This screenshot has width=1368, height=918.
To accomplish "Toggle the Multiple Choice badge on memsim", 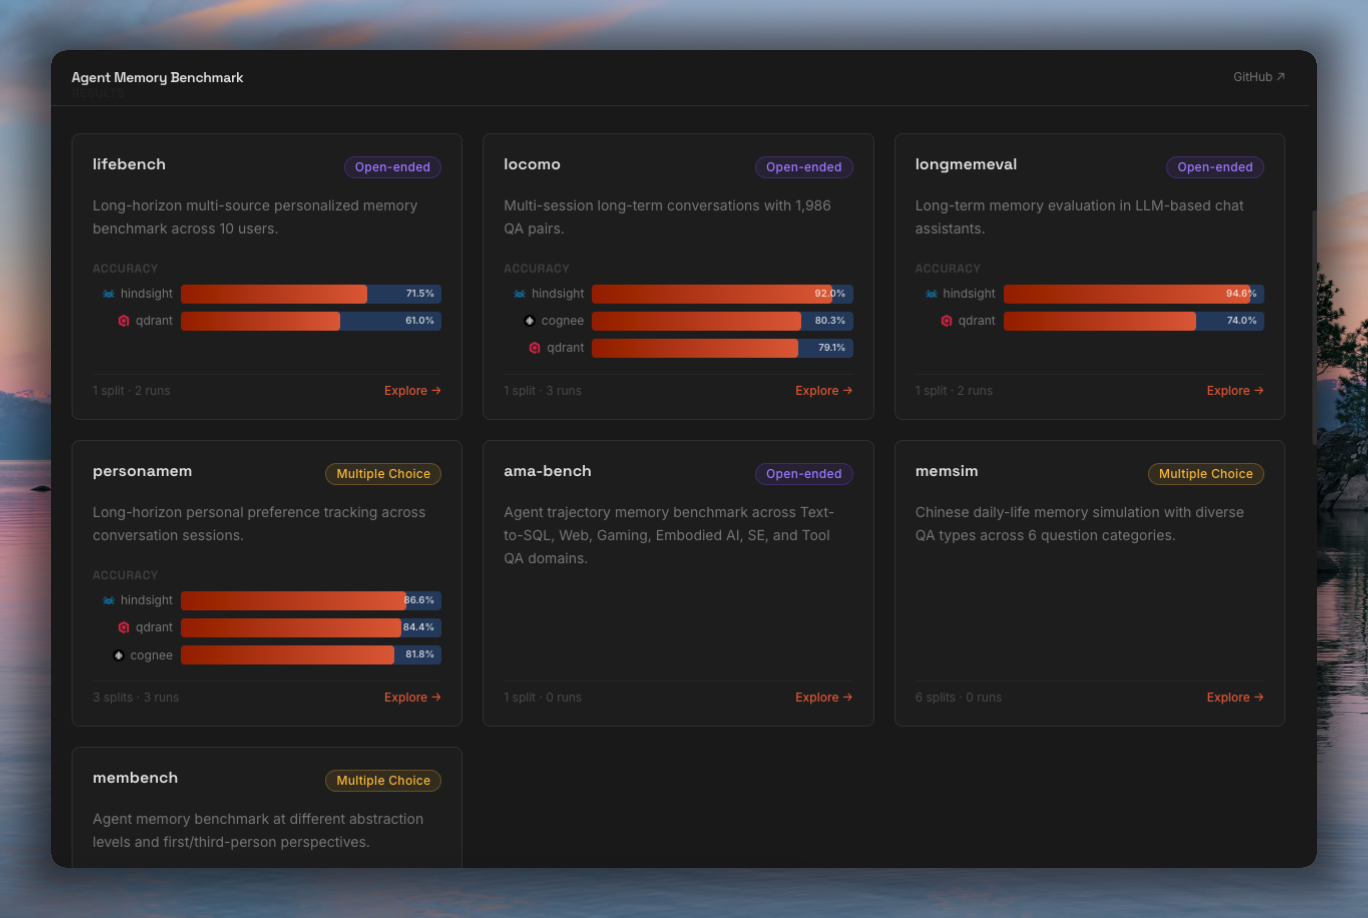I will 1206,474.
